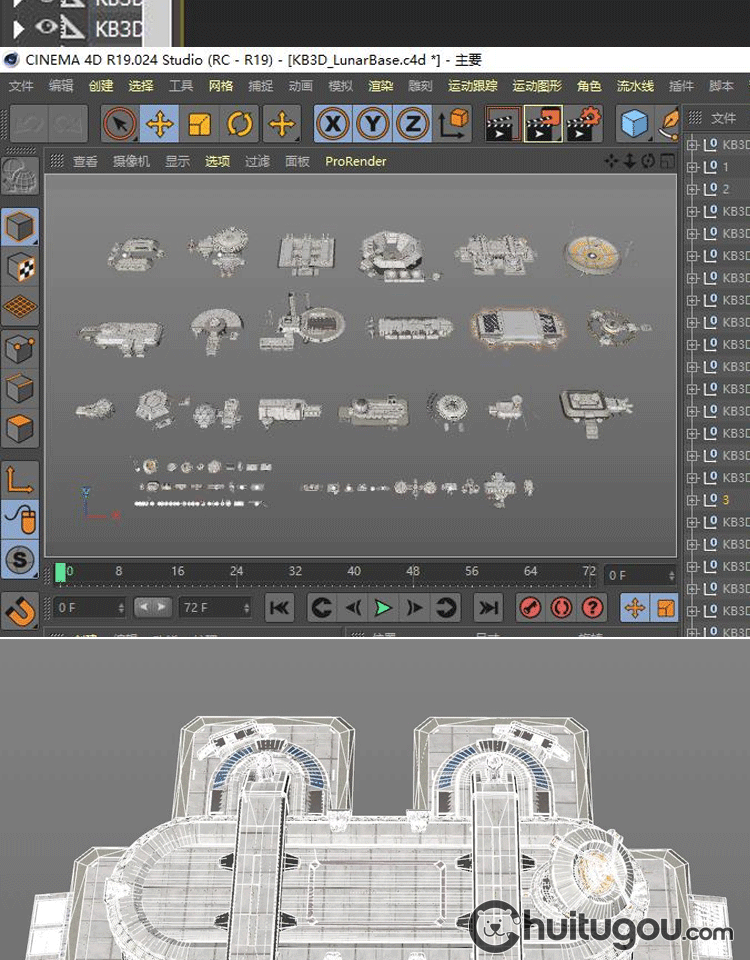Step the current frame field spinner
Image resolution: width=750 pixels, height=960 pixels.
click(671, 576)
